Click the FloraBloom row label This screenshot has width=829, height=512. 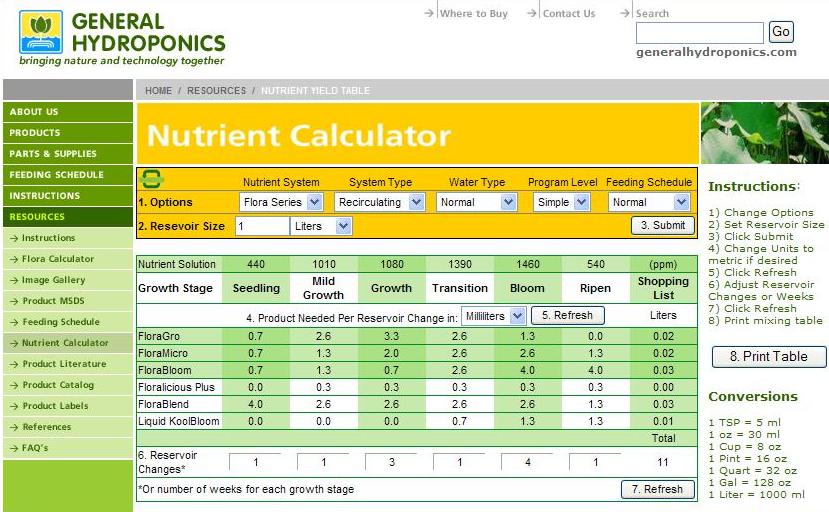[164, 370]
